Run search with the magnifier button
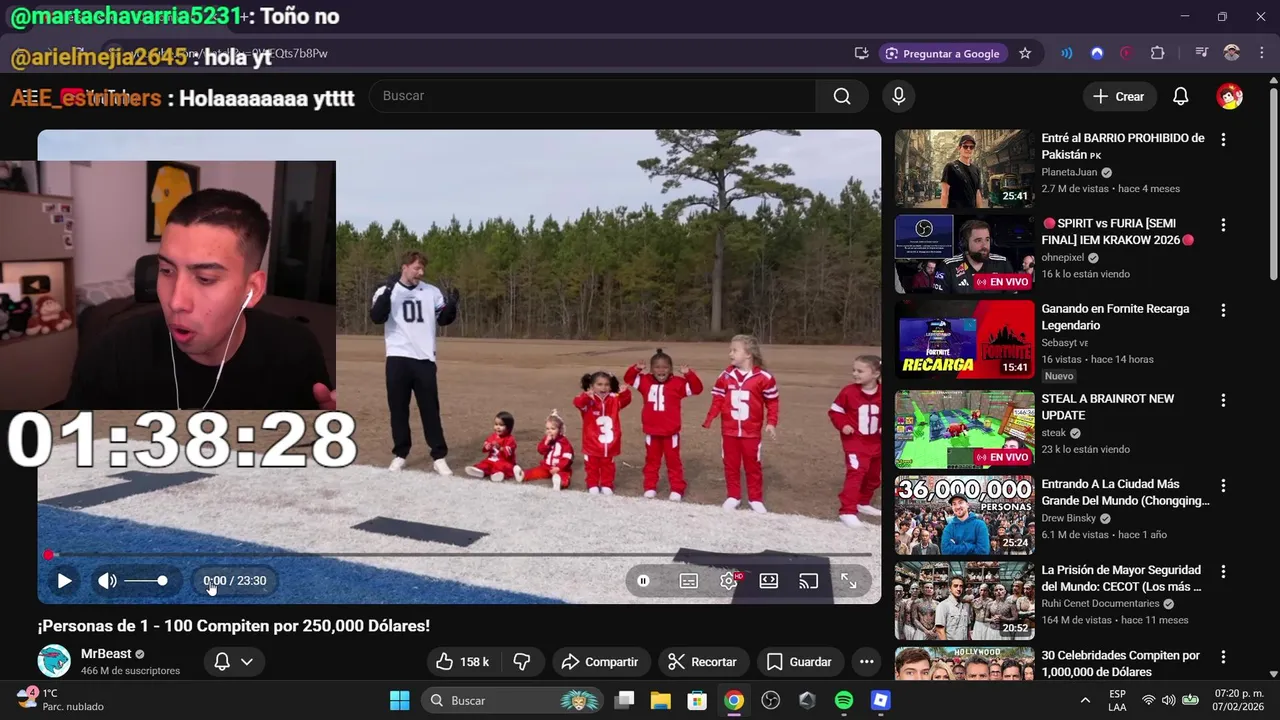Image resolution: width=1280 pixels, height=720 pixels. click(842, 96)
